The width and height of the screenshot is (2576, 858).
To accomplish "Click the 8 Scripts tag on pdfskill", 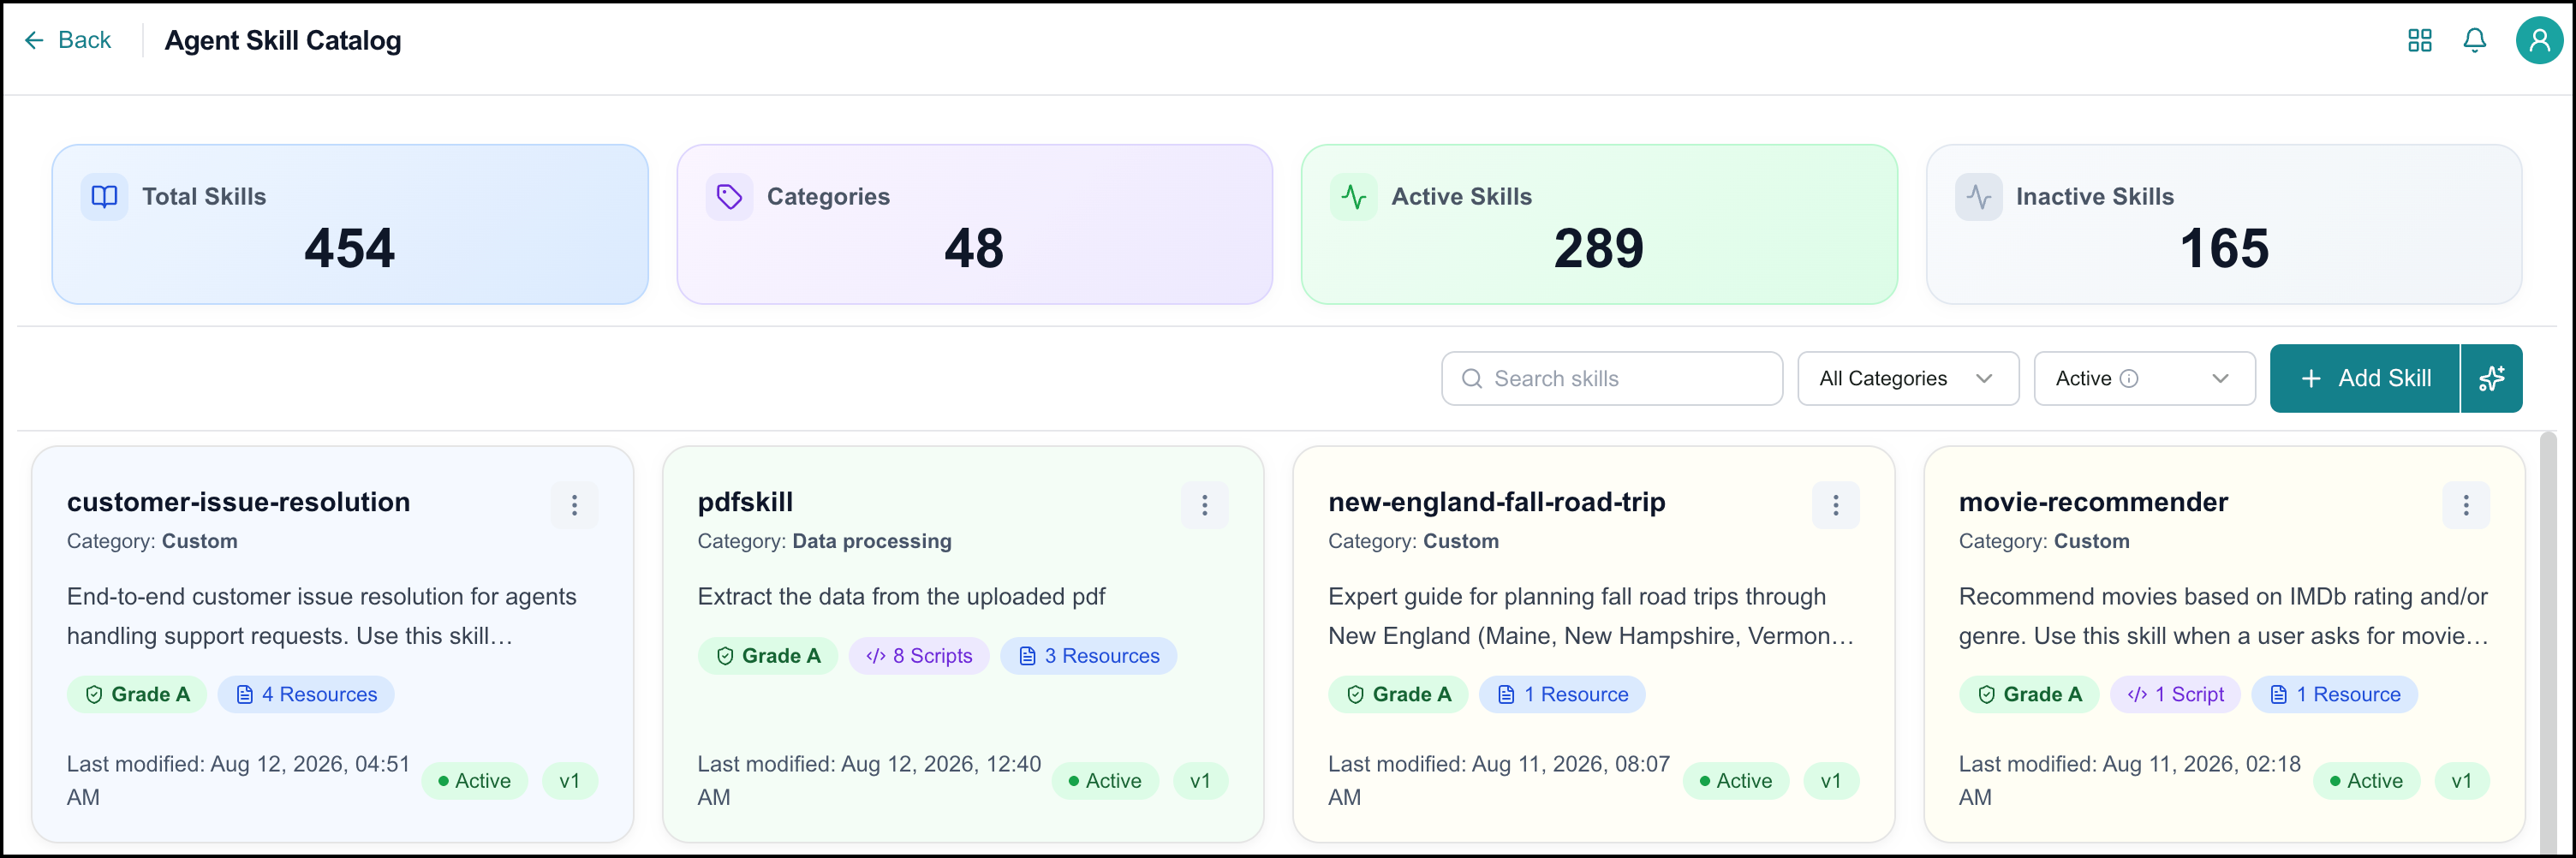I will coord(918,656).
